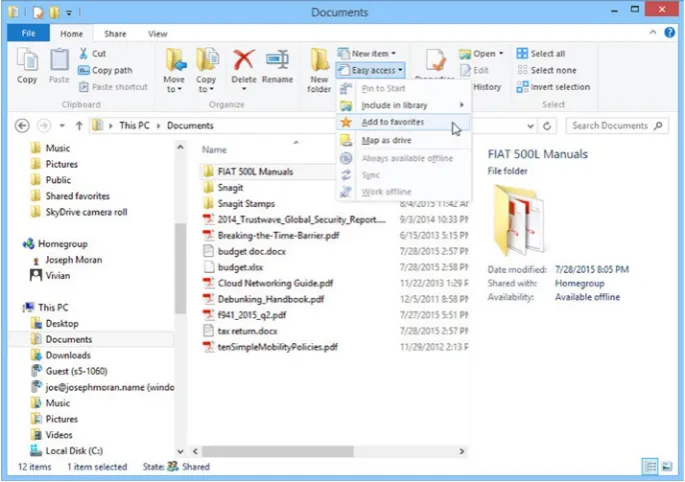Click Available offline in details pane
Viewport: 685px width, 482px height.
coord(587,297)
